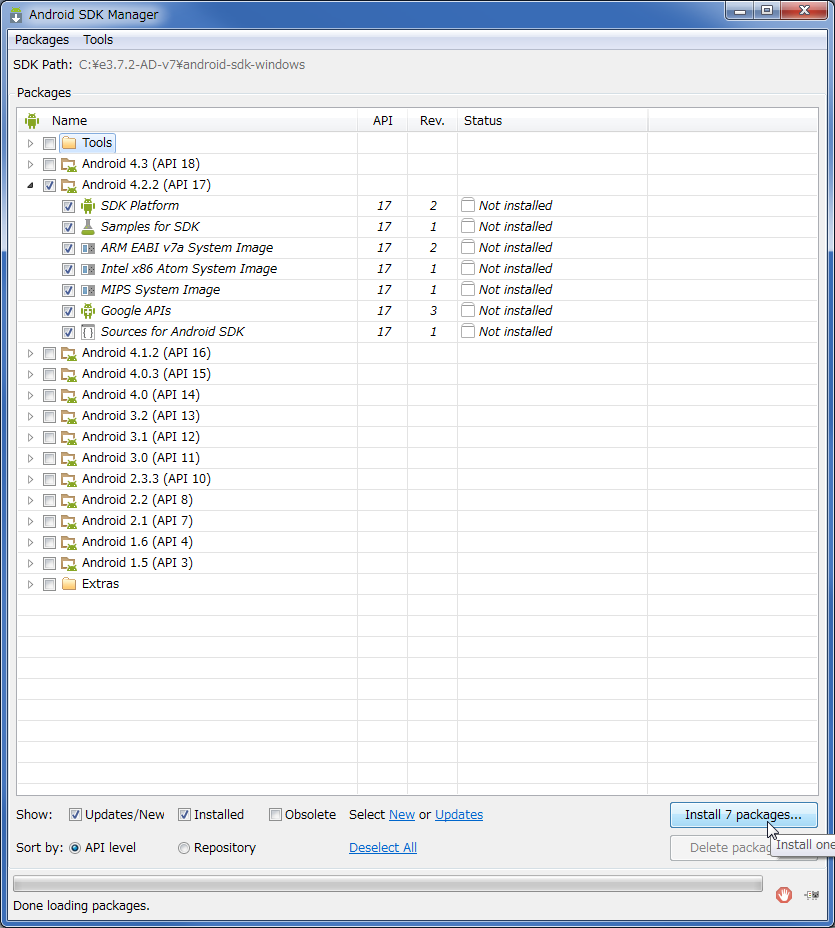Toggle the Installed show filter
This screenshot has width=835, height=928.
(184, 815)
